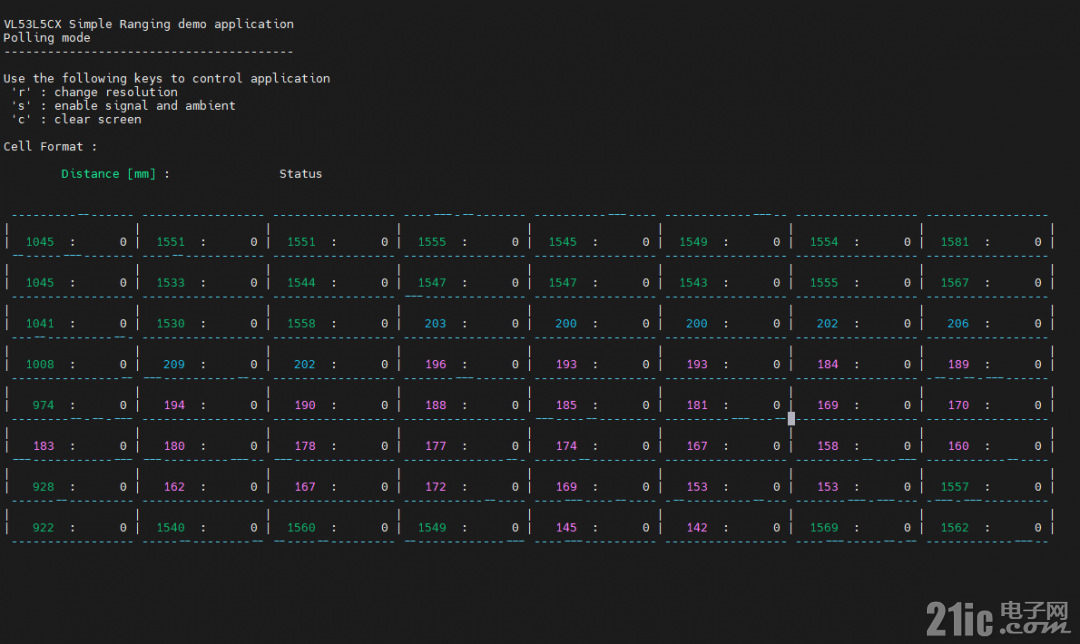Click the terminal cursor block
1080x644 pixels.
791,419
